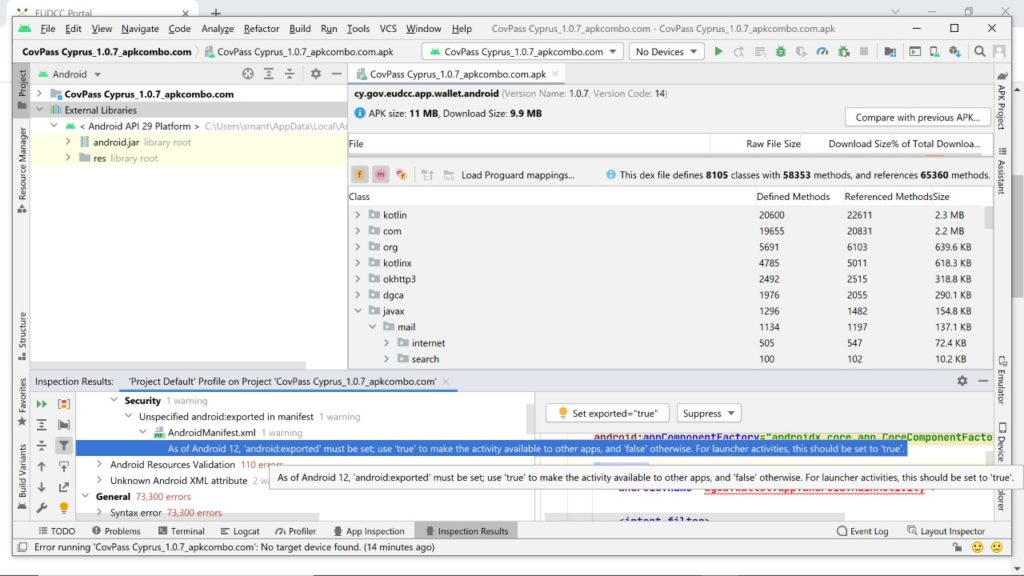This screenshot has height=576, width=1024.
Task: Expand Android Resources Validation group
Action: pyautogui.click(x=99, y=464)
